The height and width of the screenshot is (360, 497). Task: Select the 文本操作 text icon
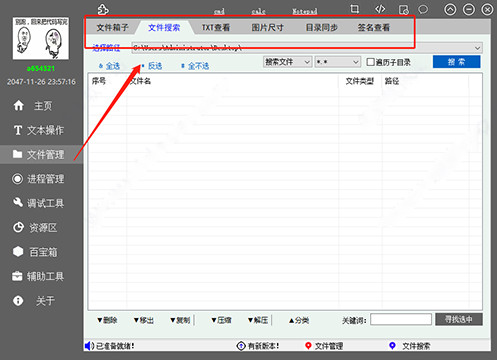coord(18,130)
